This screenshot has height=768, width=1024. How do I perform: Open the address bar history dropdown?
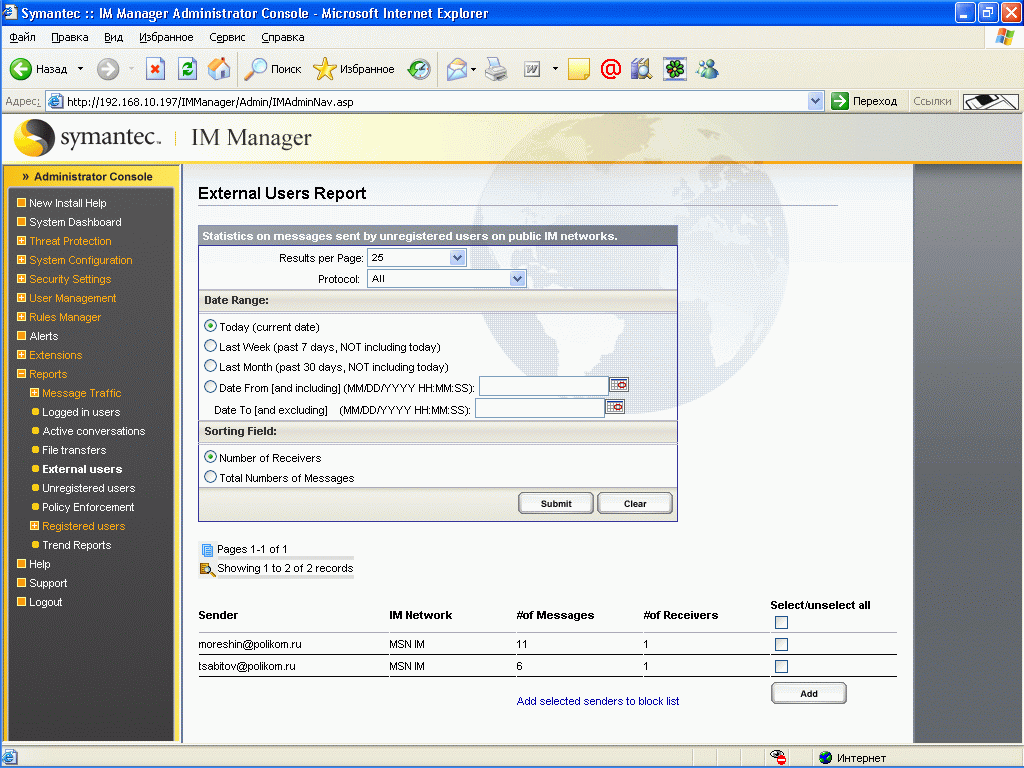pos(815,101)
